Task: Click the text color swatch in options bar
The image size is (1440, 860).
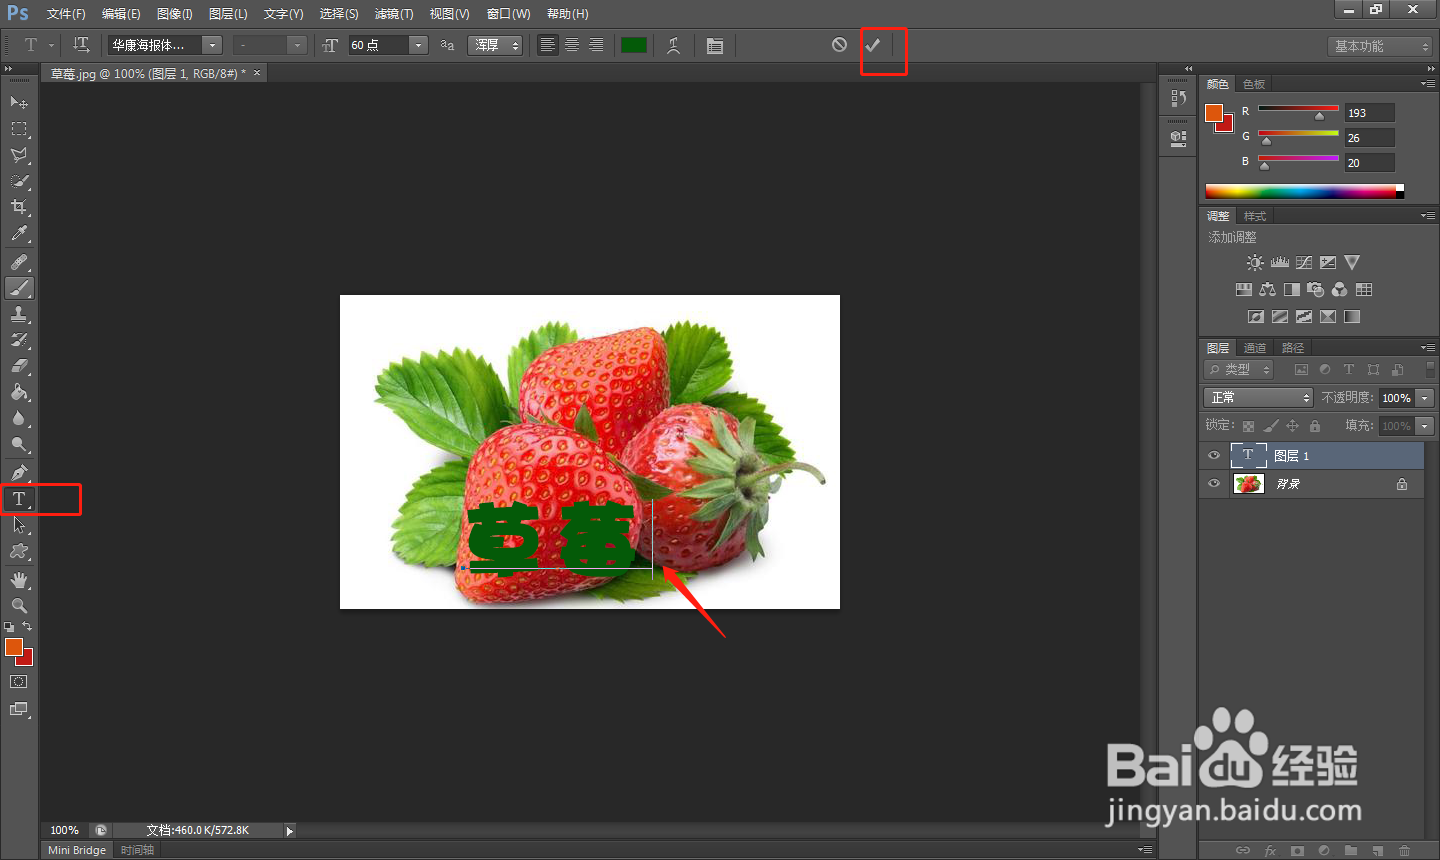Action: coord(634,45)
